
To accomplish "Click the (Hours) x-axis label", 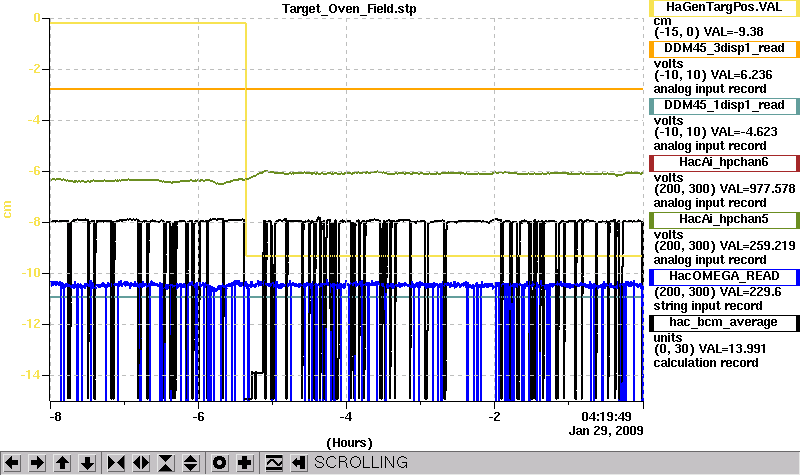I will 349,442.
